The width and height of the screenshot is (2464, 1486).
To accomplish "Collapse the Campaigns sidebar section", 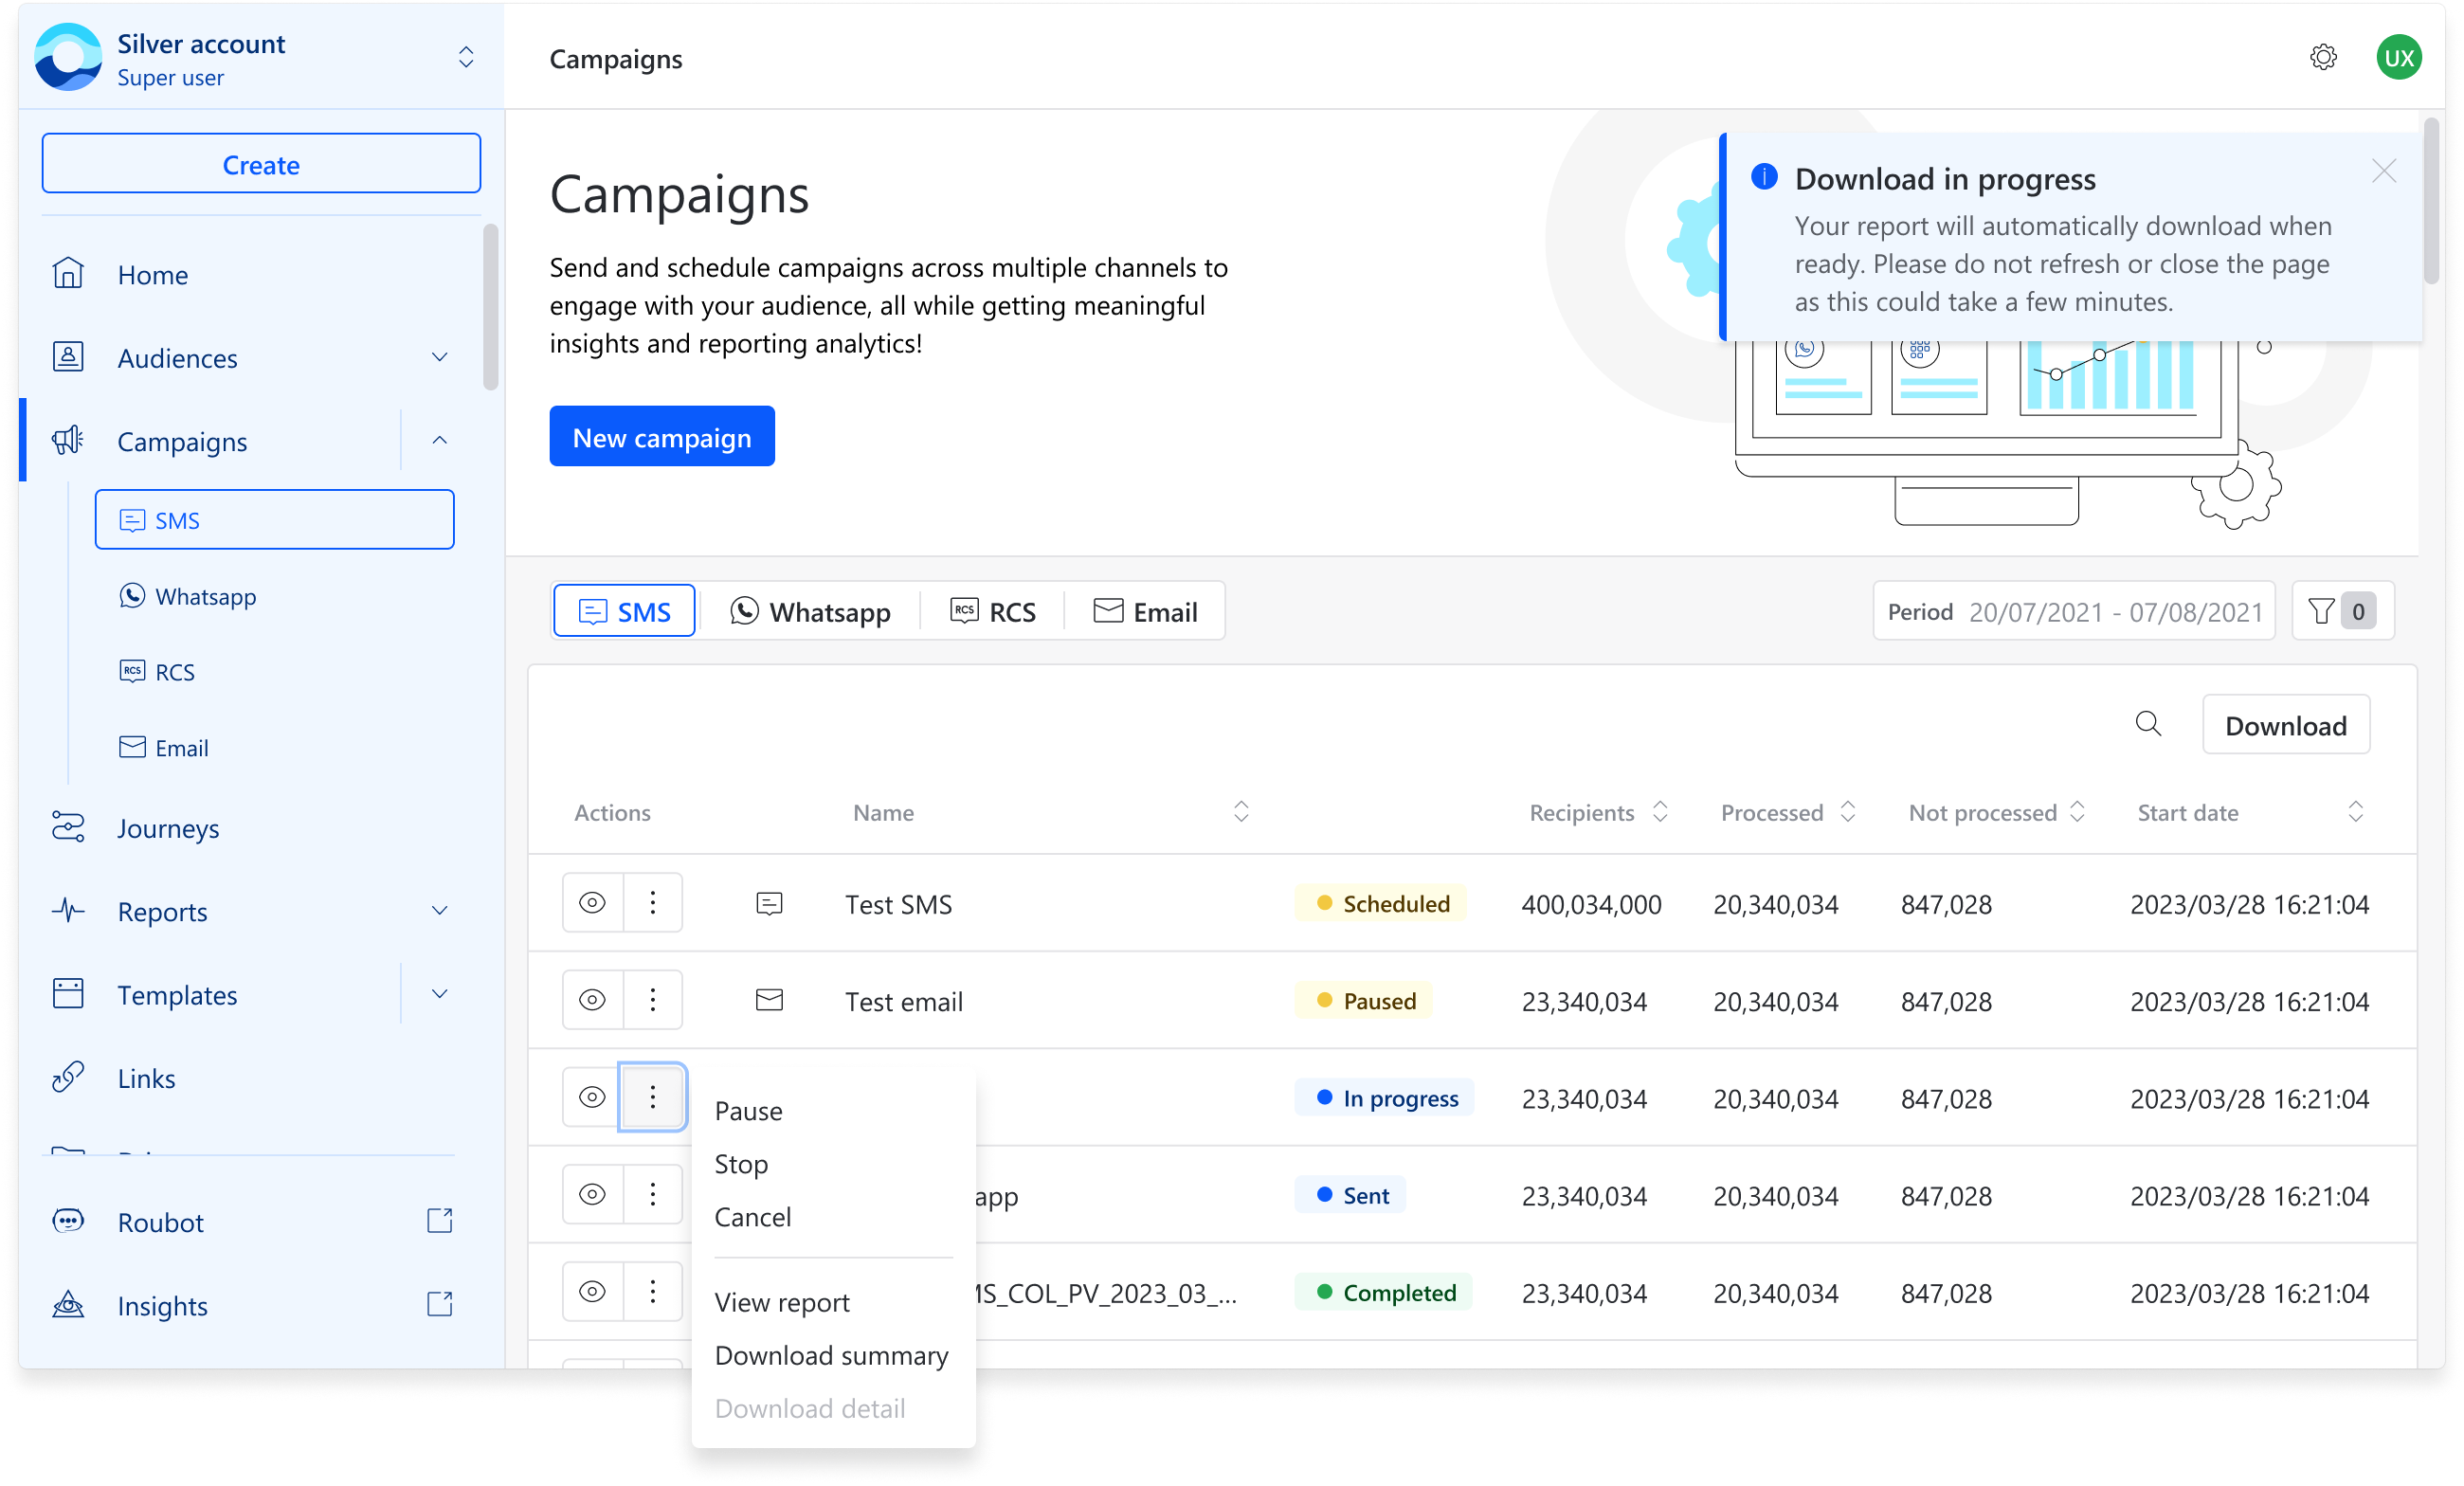I will (439, 440).
